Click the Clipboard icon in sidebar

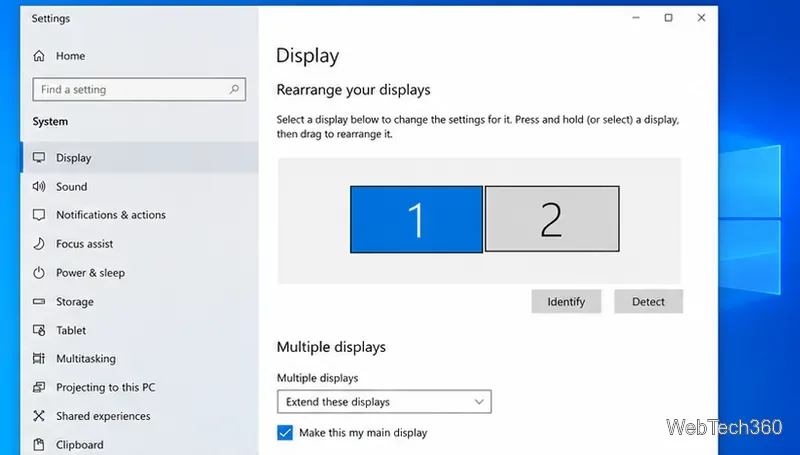39,444
